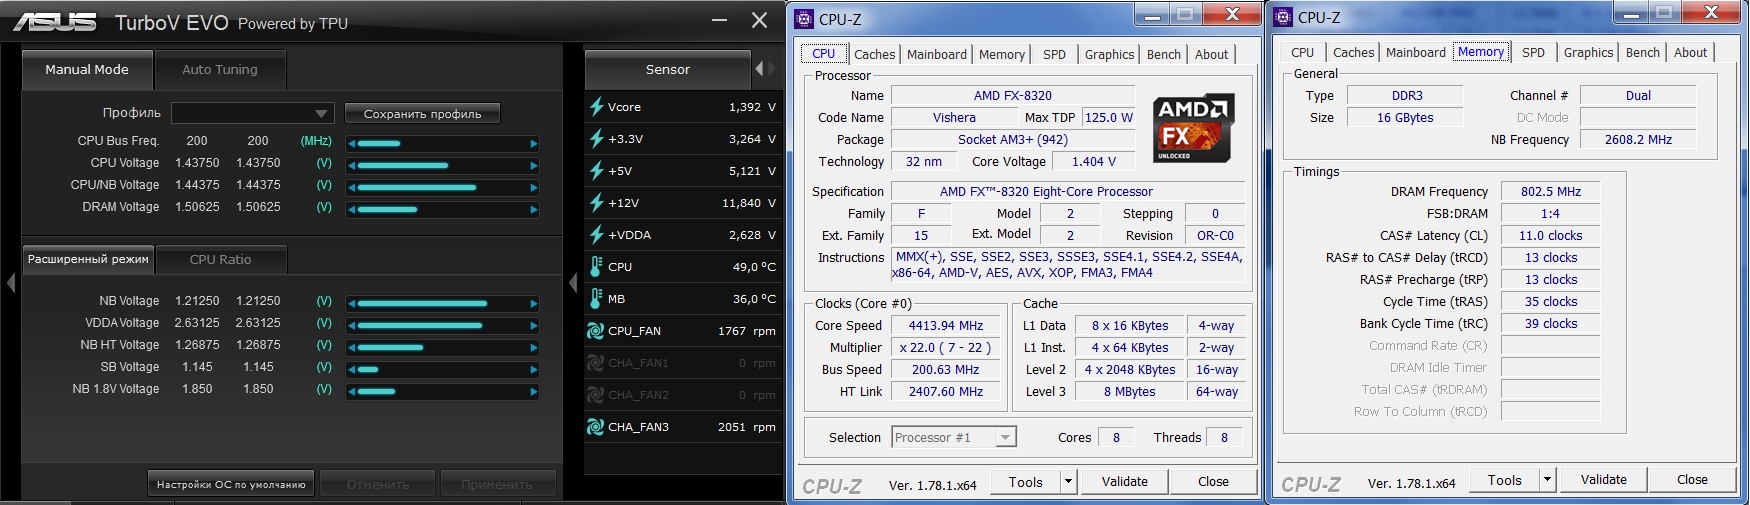Click the Tools button in the Memory window
This screenshot has width=1750, height=505.
1504,480
